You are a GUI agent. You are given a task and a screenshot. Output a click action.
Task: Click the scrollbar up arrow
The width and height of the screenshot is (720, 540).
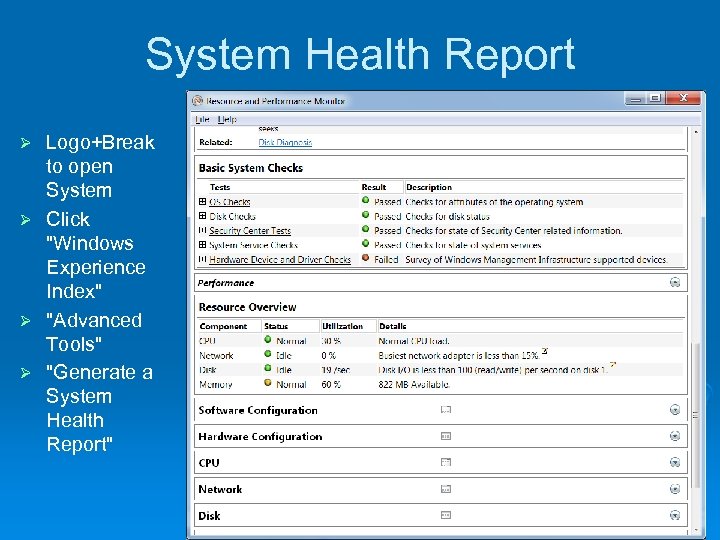click(696, 132)
